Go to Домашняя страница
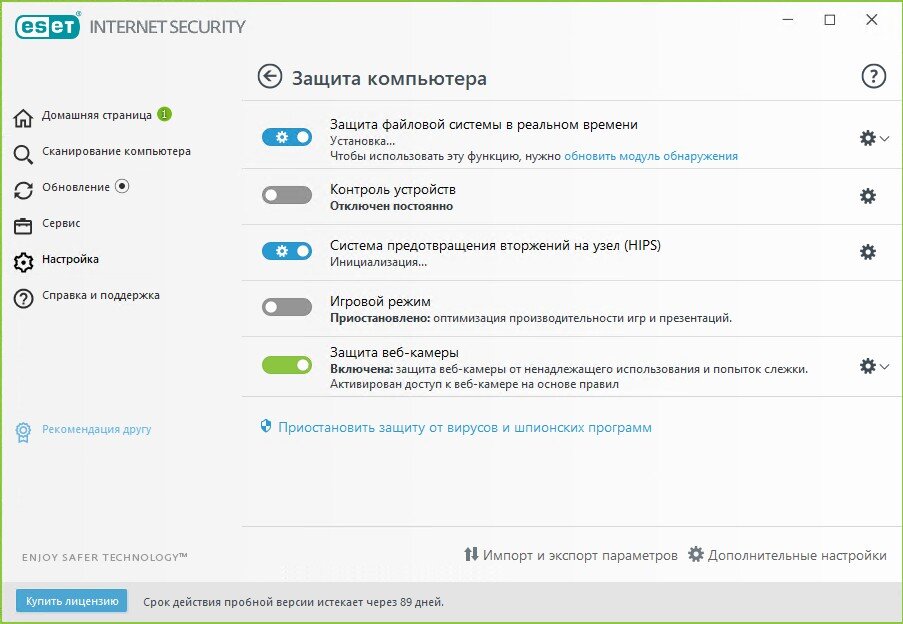The image size is (903, 624). point(97,115)
